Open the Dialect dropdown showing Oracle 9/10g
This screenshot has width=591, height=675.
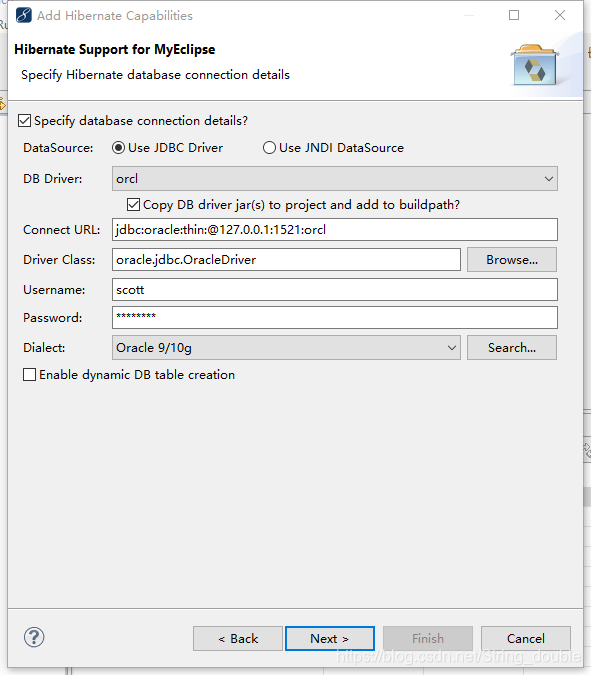point(286,347)
